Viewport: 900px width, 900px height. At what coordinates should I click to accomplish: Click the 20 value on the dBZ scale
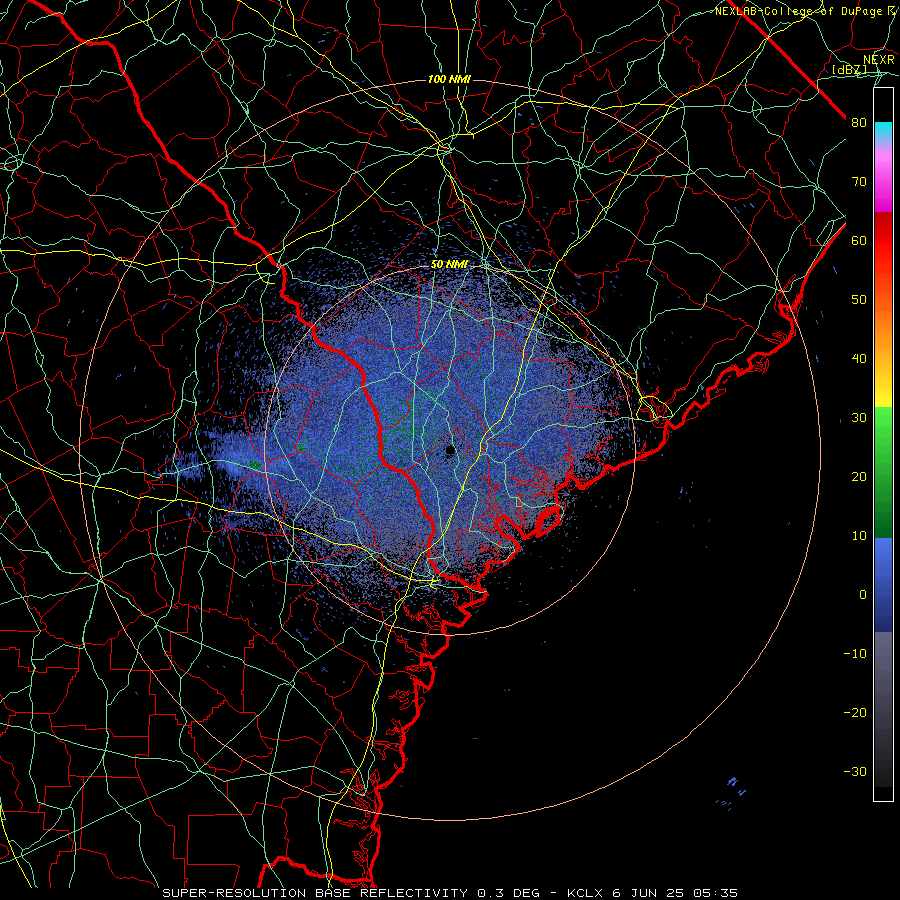[859, 477]
